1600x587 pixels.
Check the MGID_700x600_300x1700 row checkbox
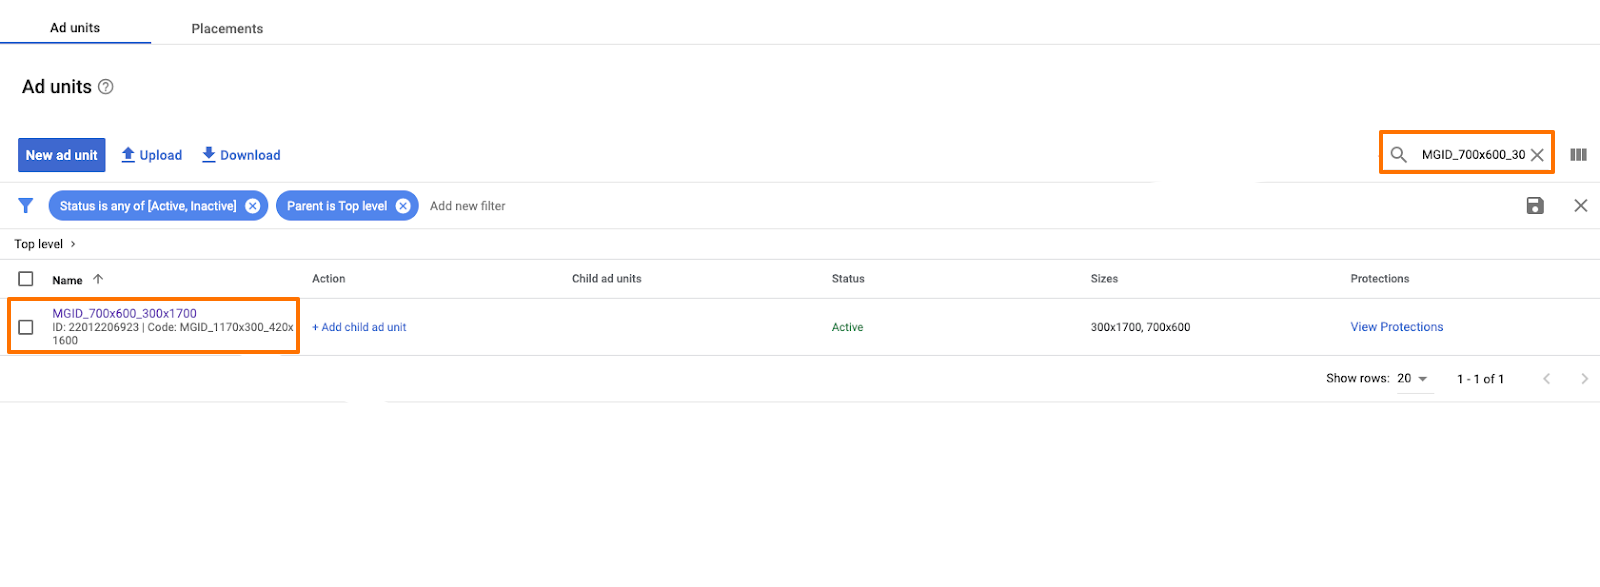coord(26,327)
